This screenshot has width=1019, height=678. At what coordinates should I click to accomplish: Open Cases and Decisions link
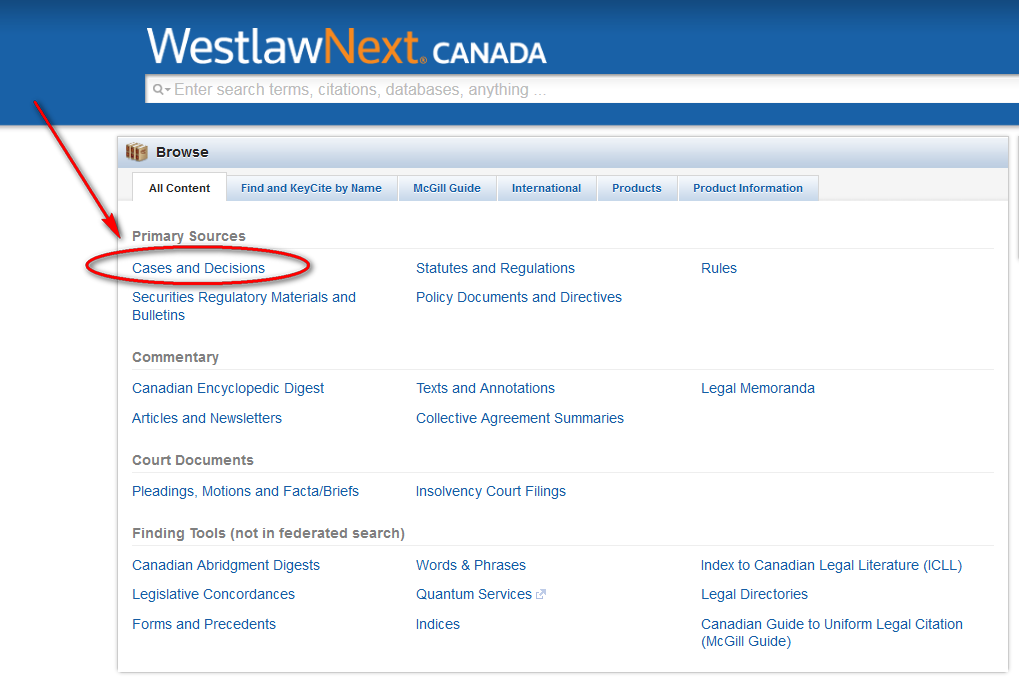pyautogui.click(x=198, y=268)
